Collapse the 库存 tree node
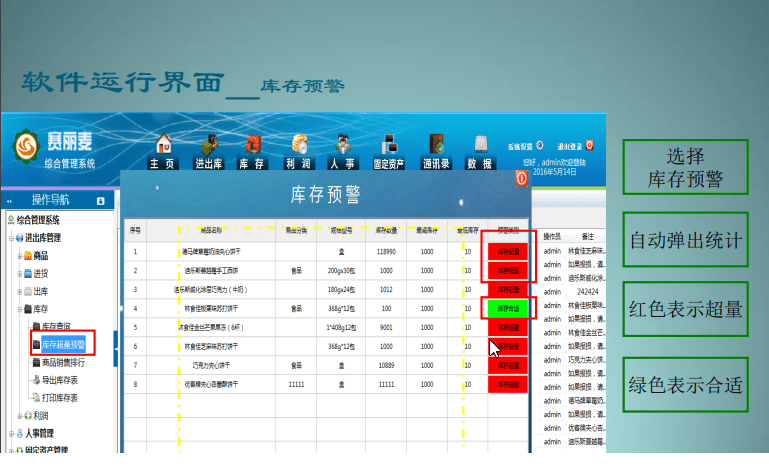 point(20,309)
